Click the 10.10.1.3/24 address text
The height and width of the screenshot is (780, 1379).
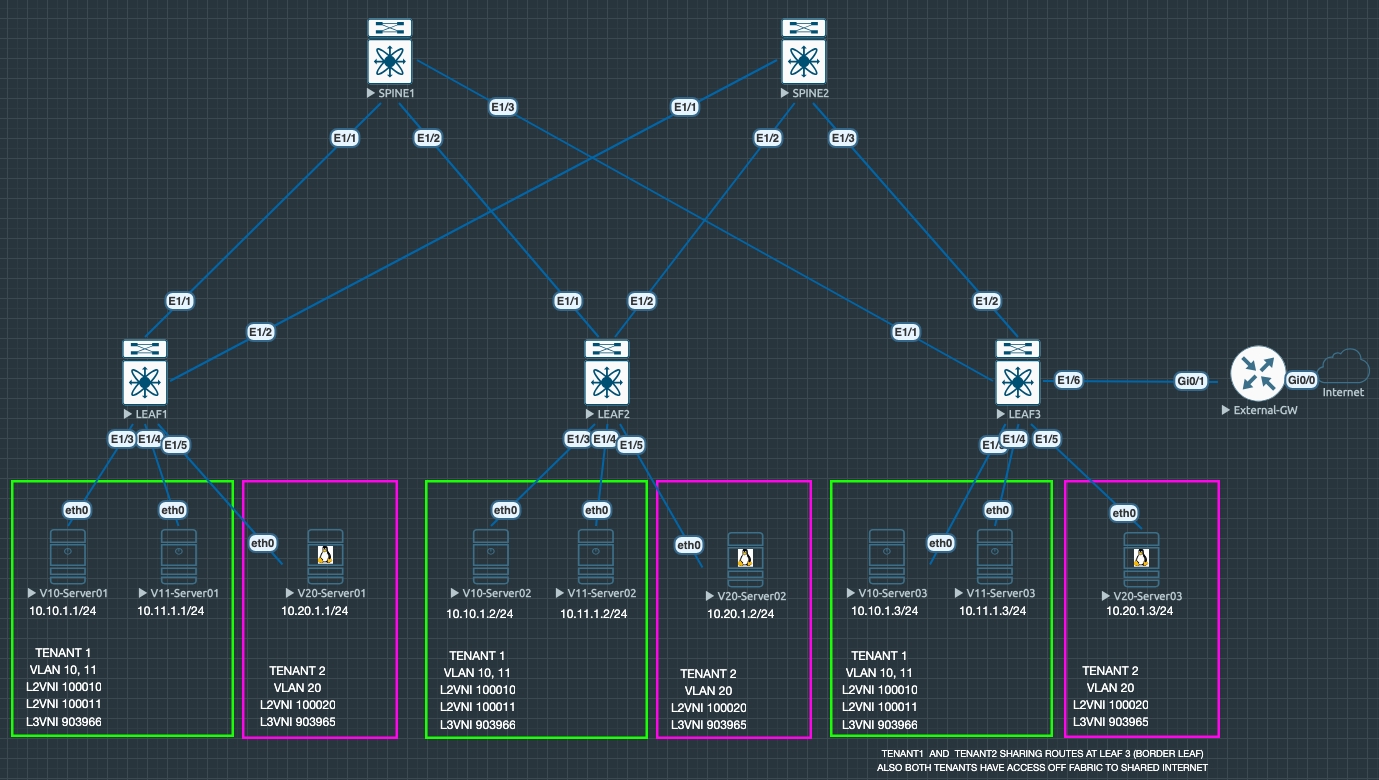(885, 610)
